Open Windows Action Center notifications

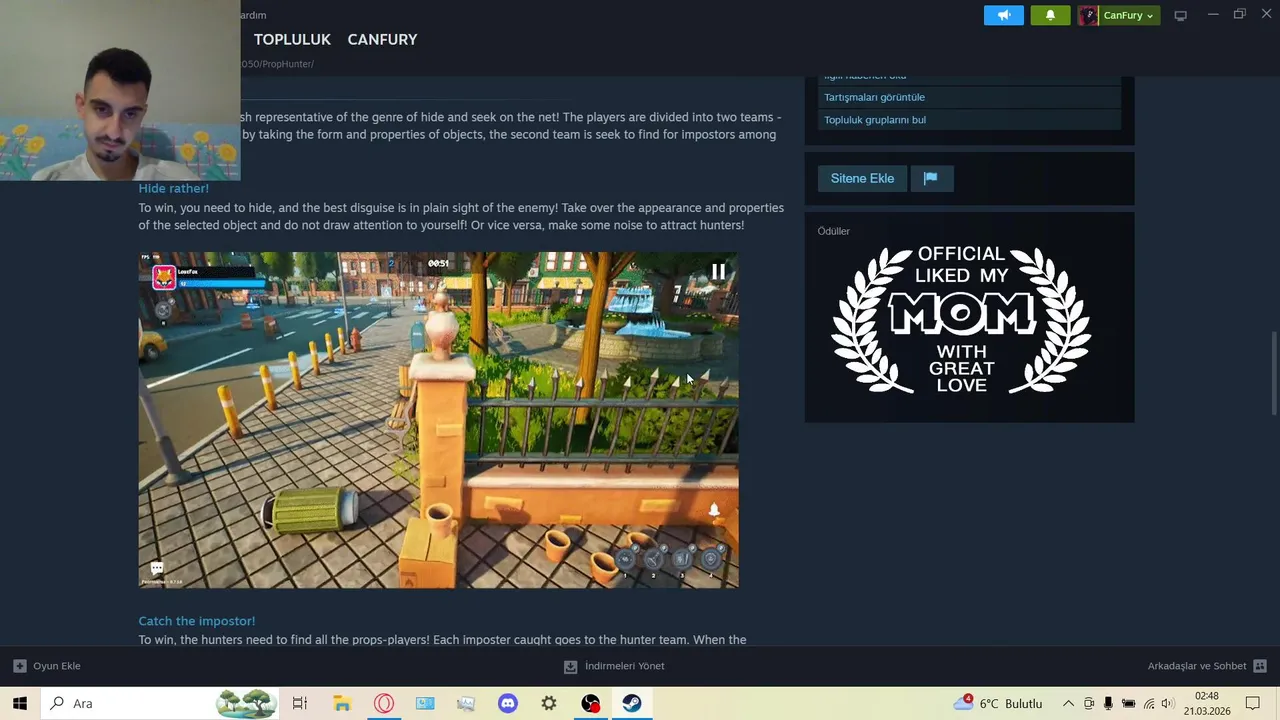(1253, 703)
